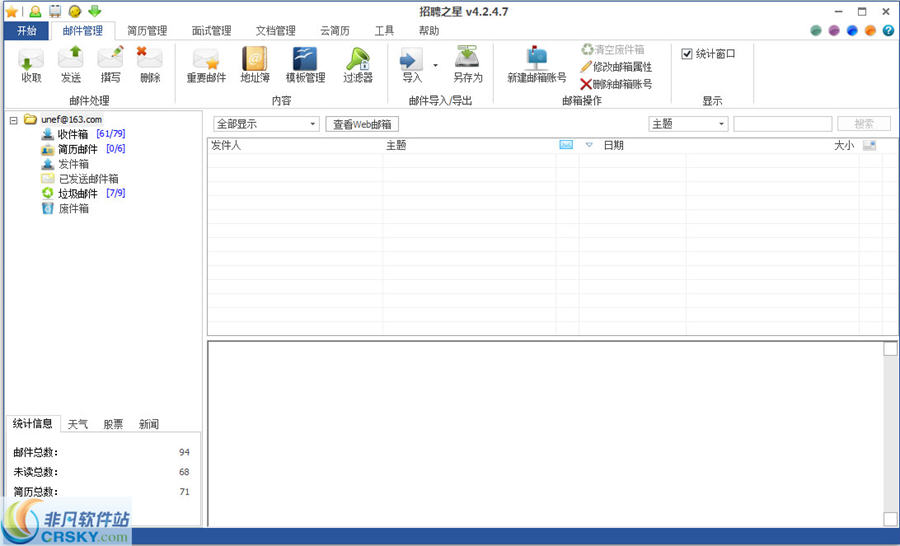The height and width of the screenshot is (546, 900).
Task: Click the sort arrow in the mail header
Action: click(x=589, y=145)
